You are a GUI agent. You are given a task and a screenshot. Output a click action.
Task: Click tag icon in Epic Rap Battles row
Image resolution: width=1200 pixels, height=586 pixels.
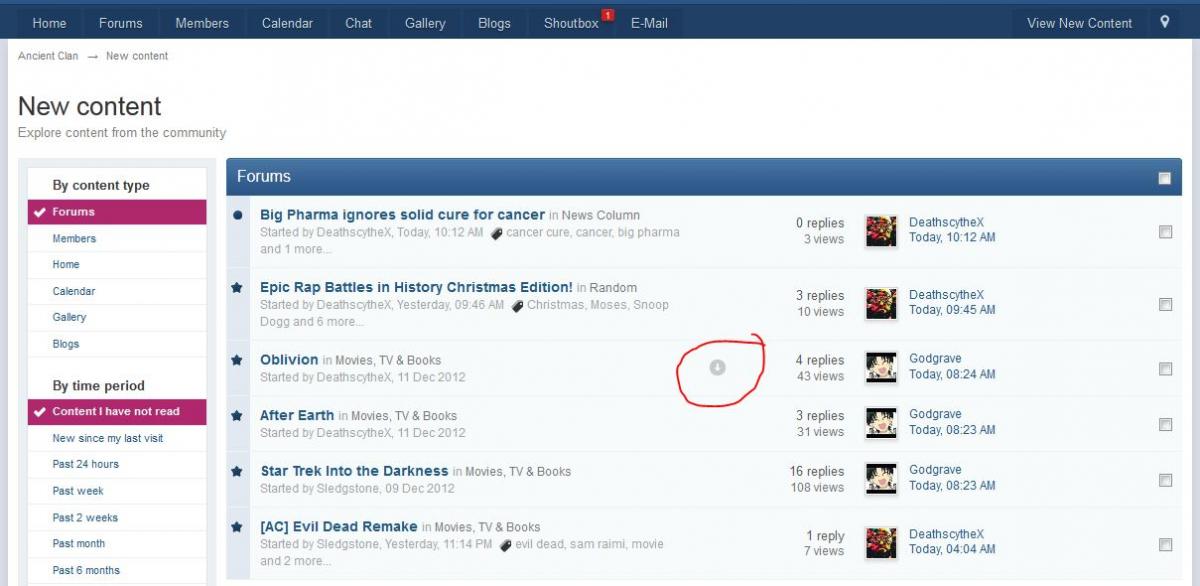click(x=517, y=306)
